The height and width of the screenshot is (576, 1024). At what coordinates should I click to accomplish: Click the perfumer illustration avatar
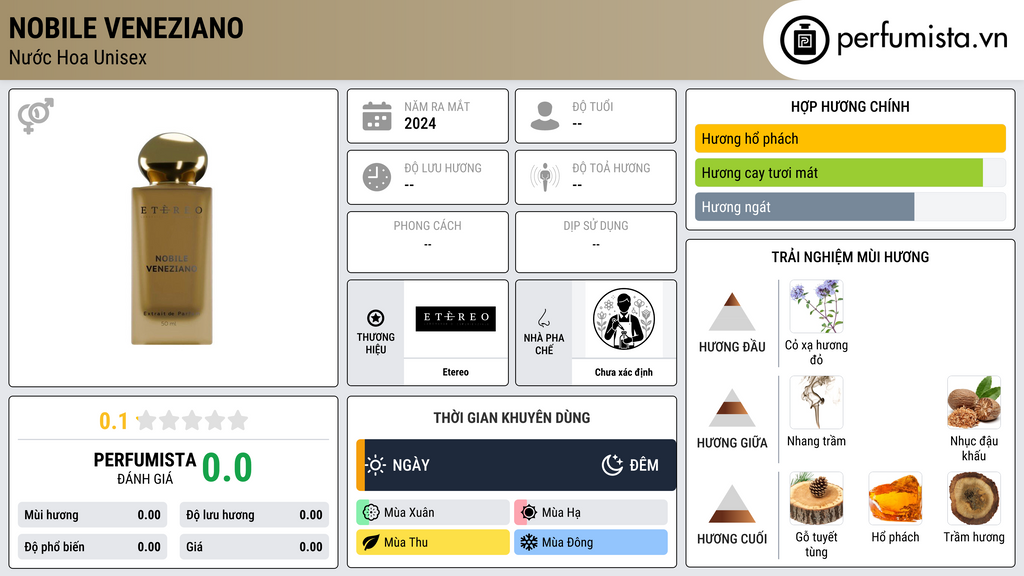click(624, 319)
